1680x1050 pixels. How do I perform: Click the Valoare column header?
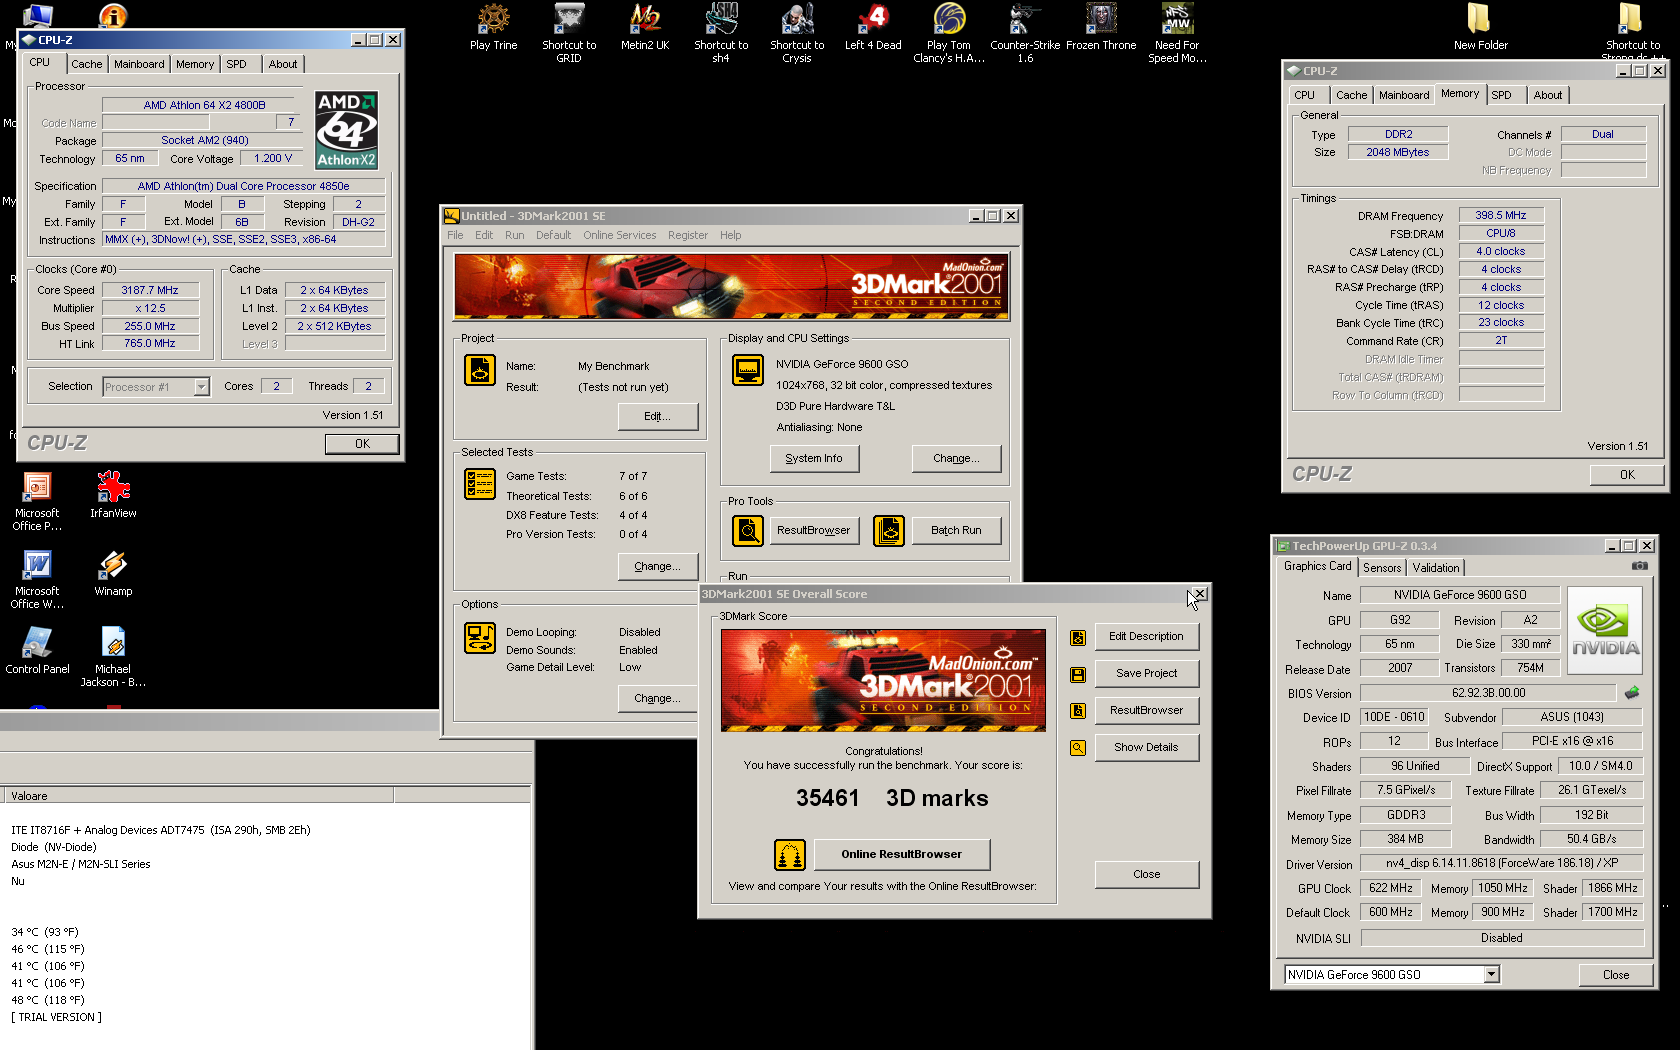tap(197, 796)
